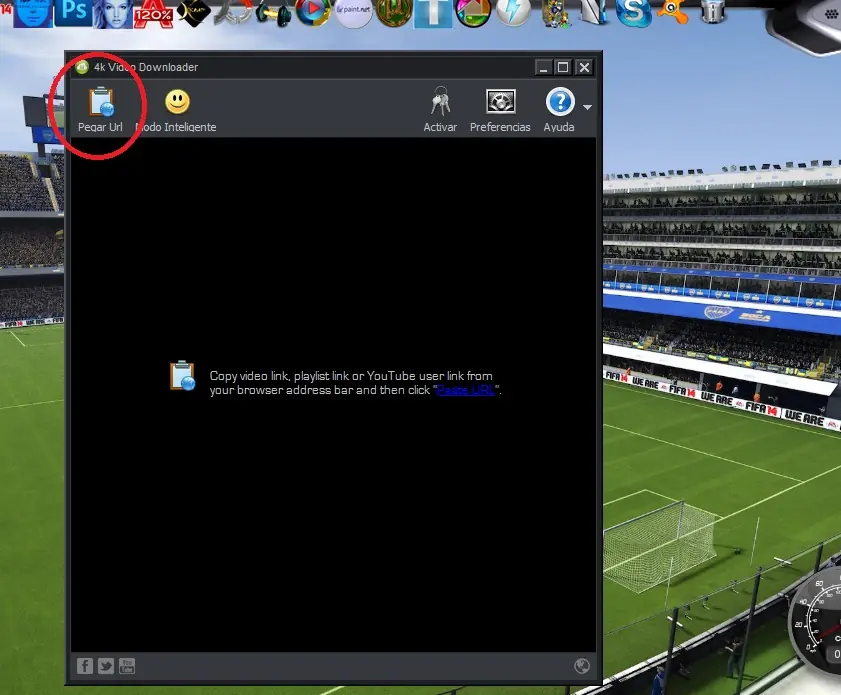The height and width of the screenshot is (695, 841).
Task: Open the orange avast dock icon
Action: point(673,11)
